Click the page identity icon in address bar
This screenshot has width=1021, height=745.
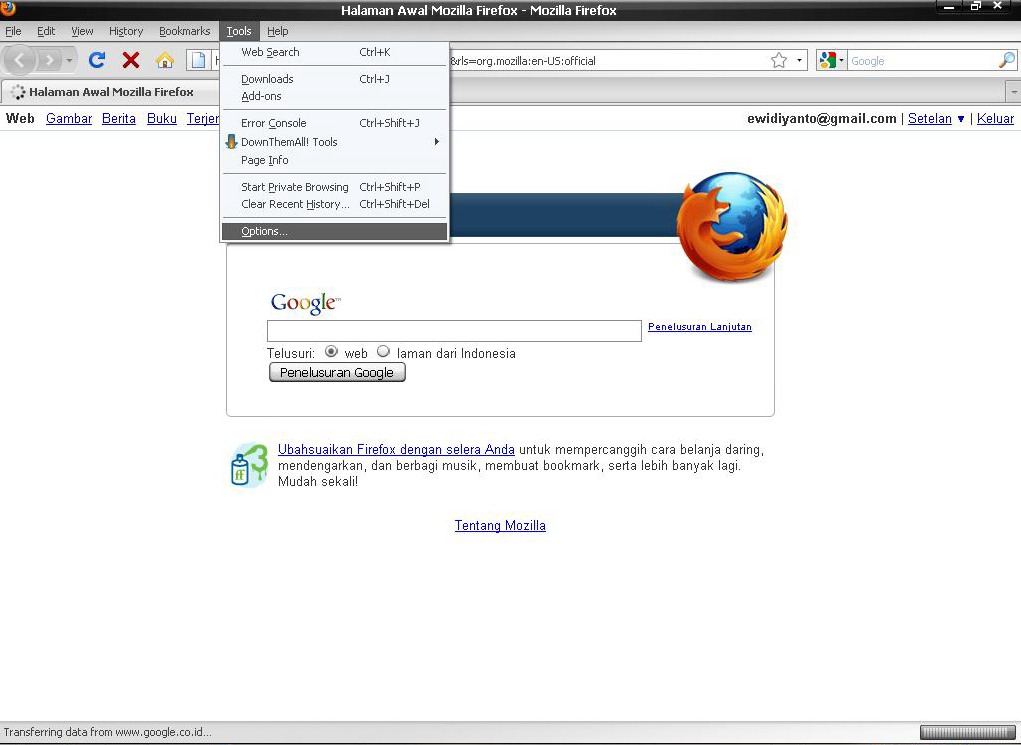point(198,61)
